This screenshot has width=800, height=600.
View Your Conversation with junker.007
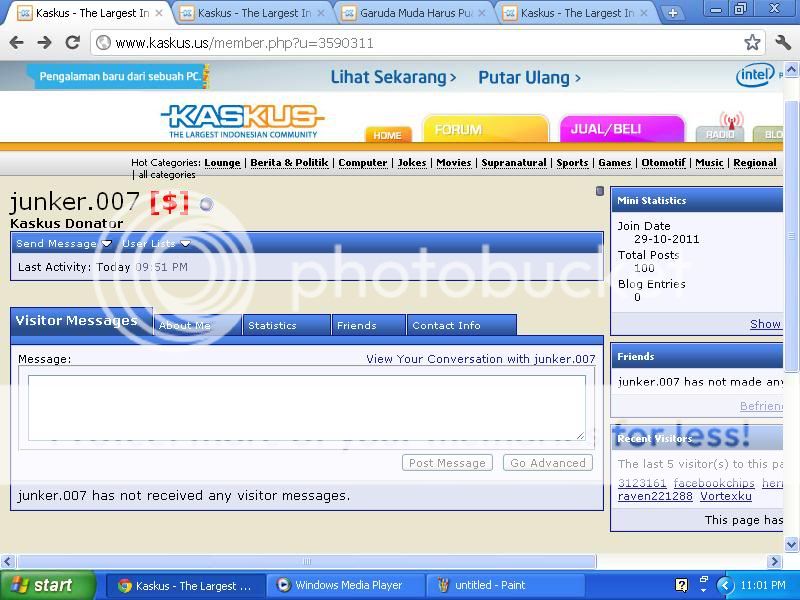pos(481,359)
